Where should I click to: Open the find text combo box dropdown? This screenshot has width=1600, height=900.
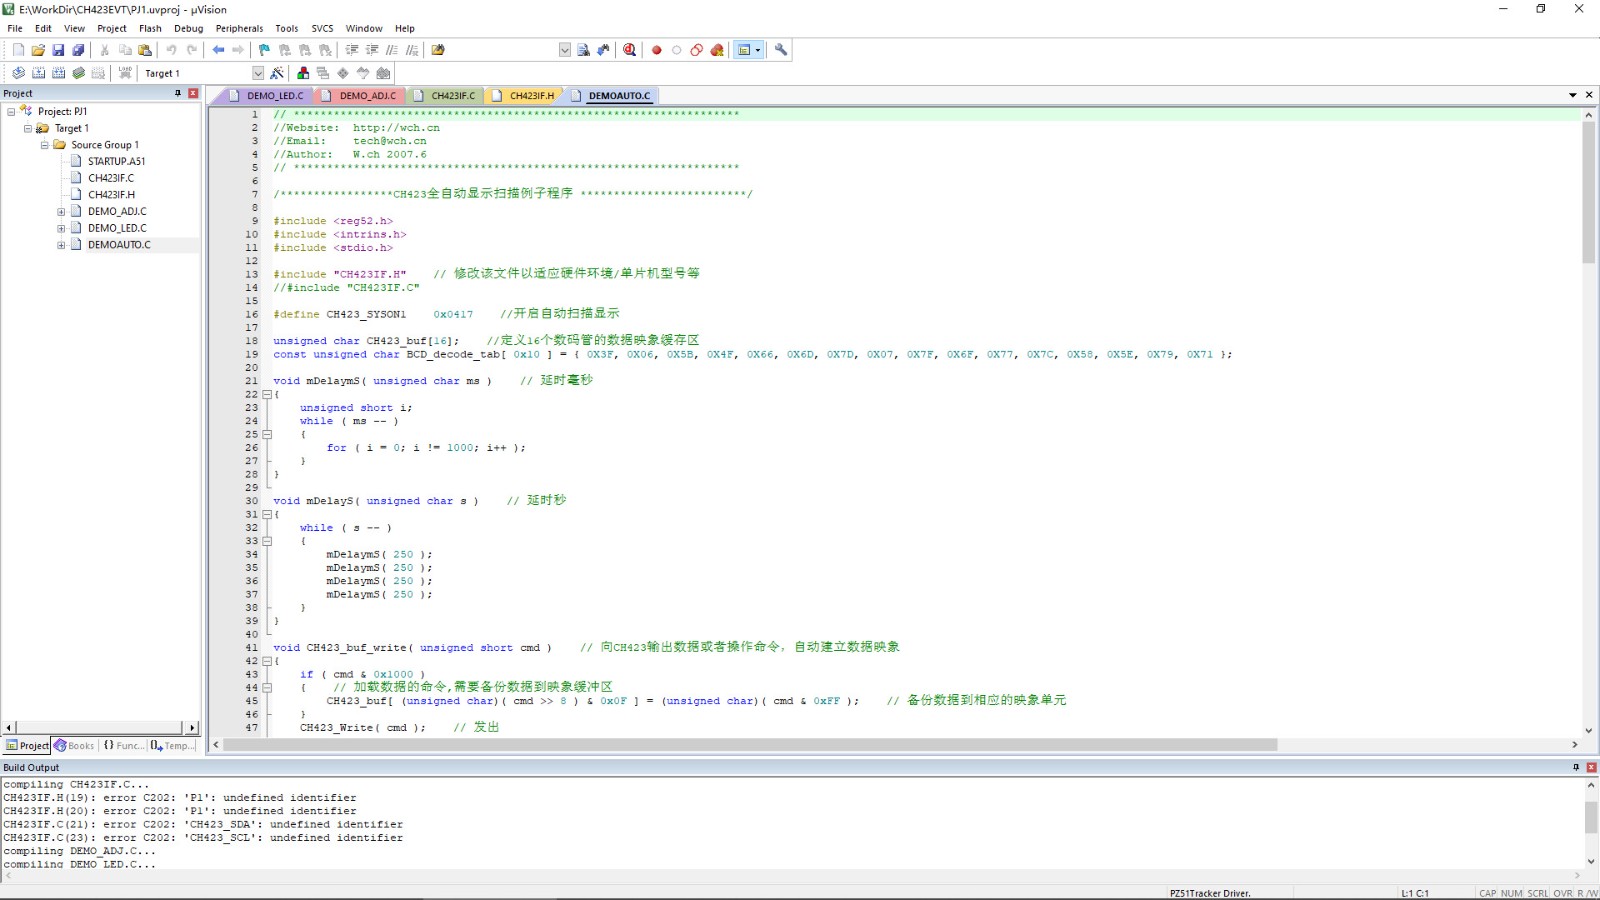(x=565, y=50)
